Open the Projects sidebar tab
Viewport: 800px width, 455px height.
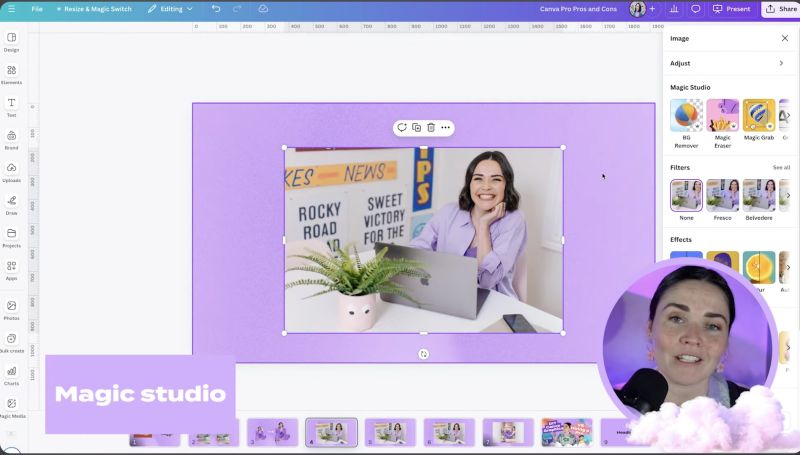[11, 238]
